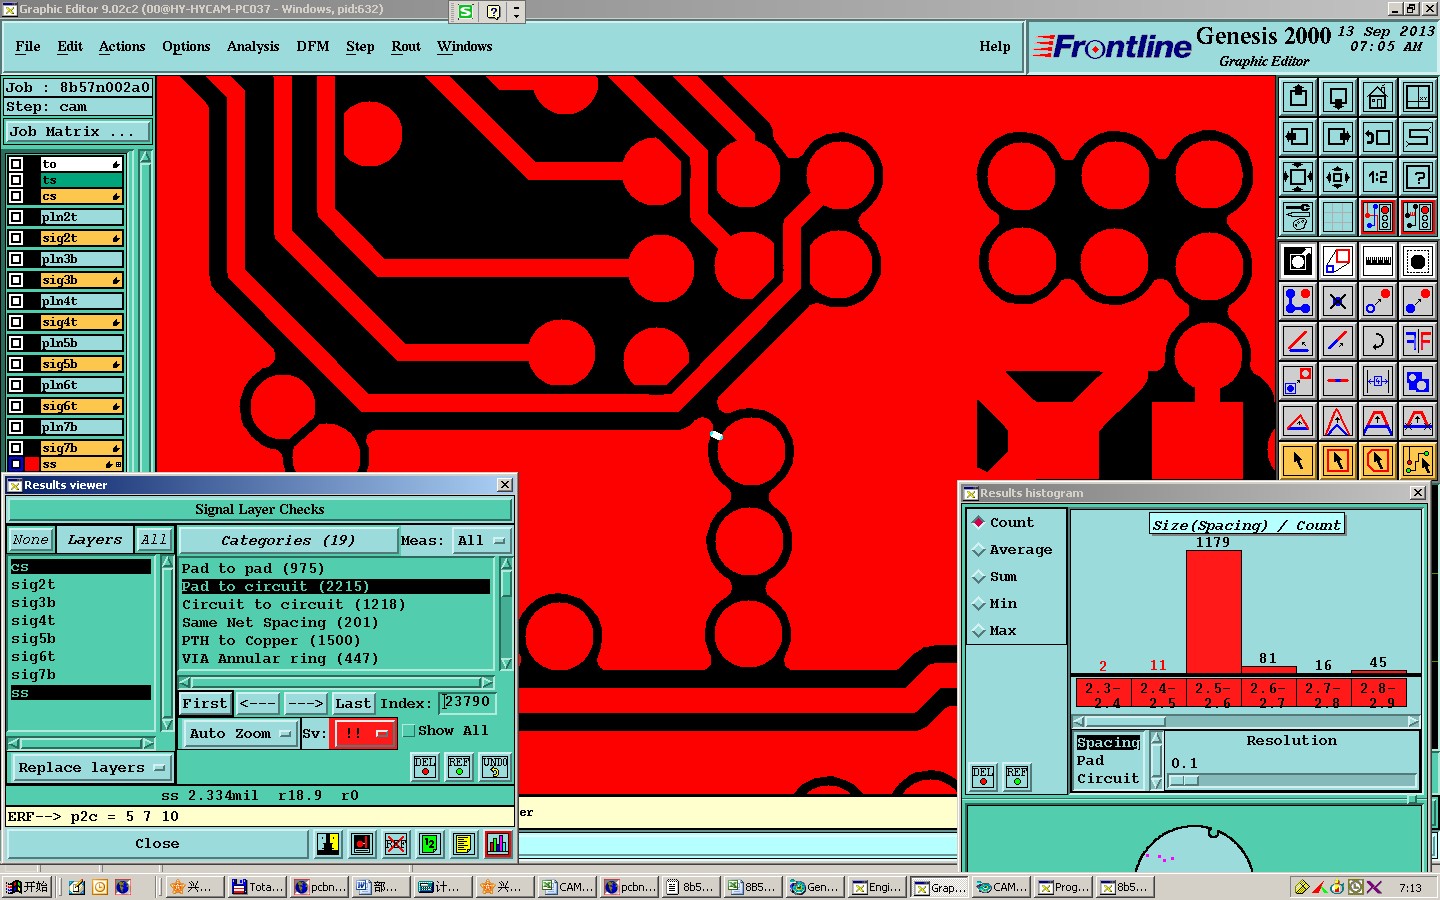Click the Start button on the taskbar
This screenshot has height=900, width=1440.
point(27,887)
